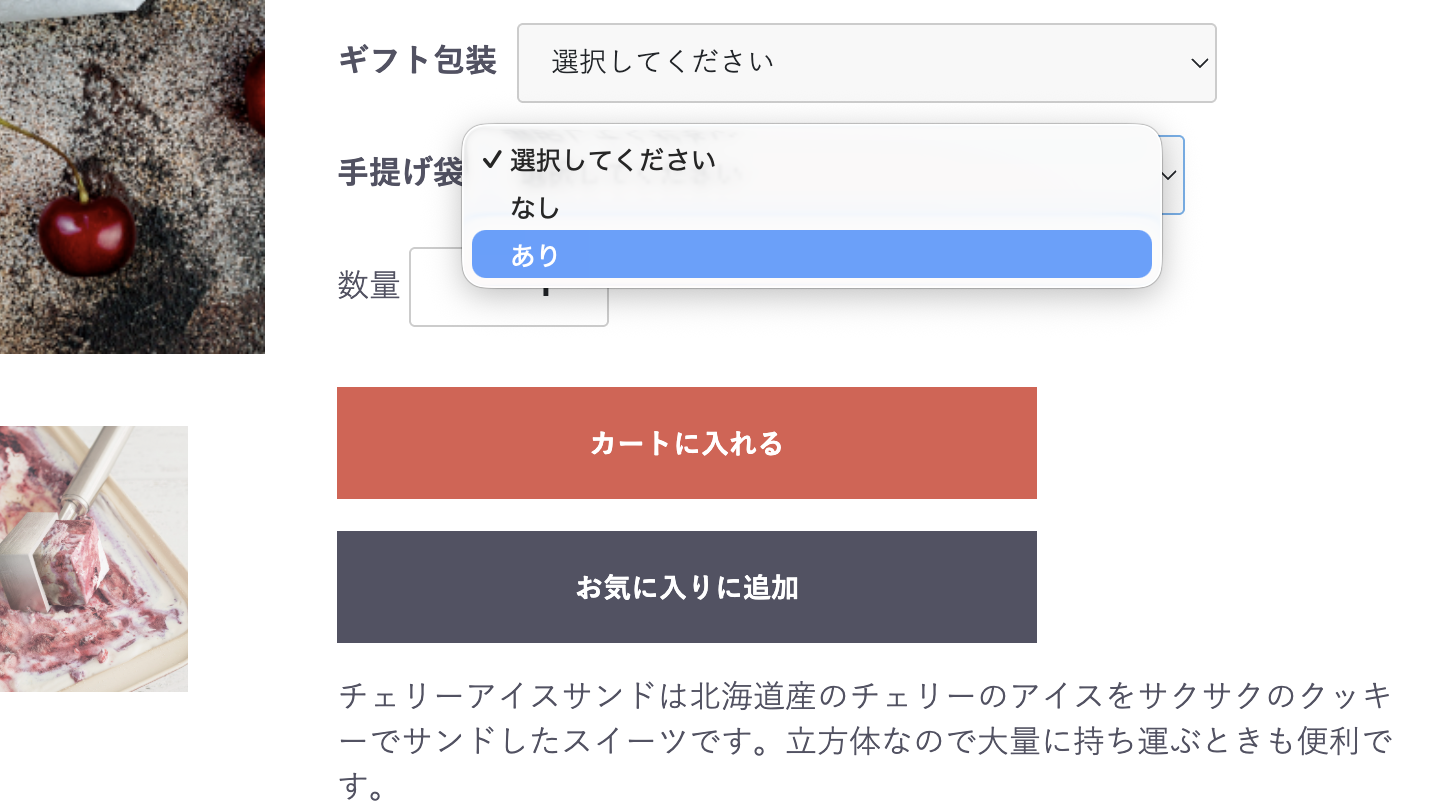This screenshot has height=812, width=1440.
Task: Click the ギフト包装 label
Action: [x=417, y=61]
